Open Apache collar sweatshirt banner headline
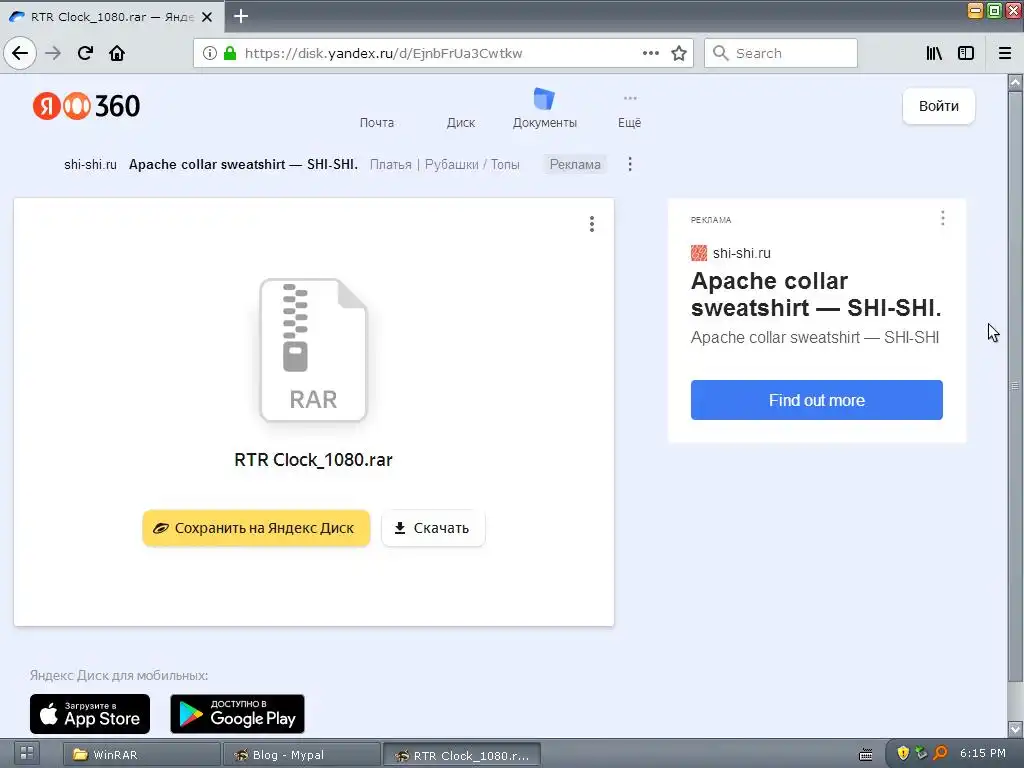Viewport: 1024px width, 768px height. point(243,165)
